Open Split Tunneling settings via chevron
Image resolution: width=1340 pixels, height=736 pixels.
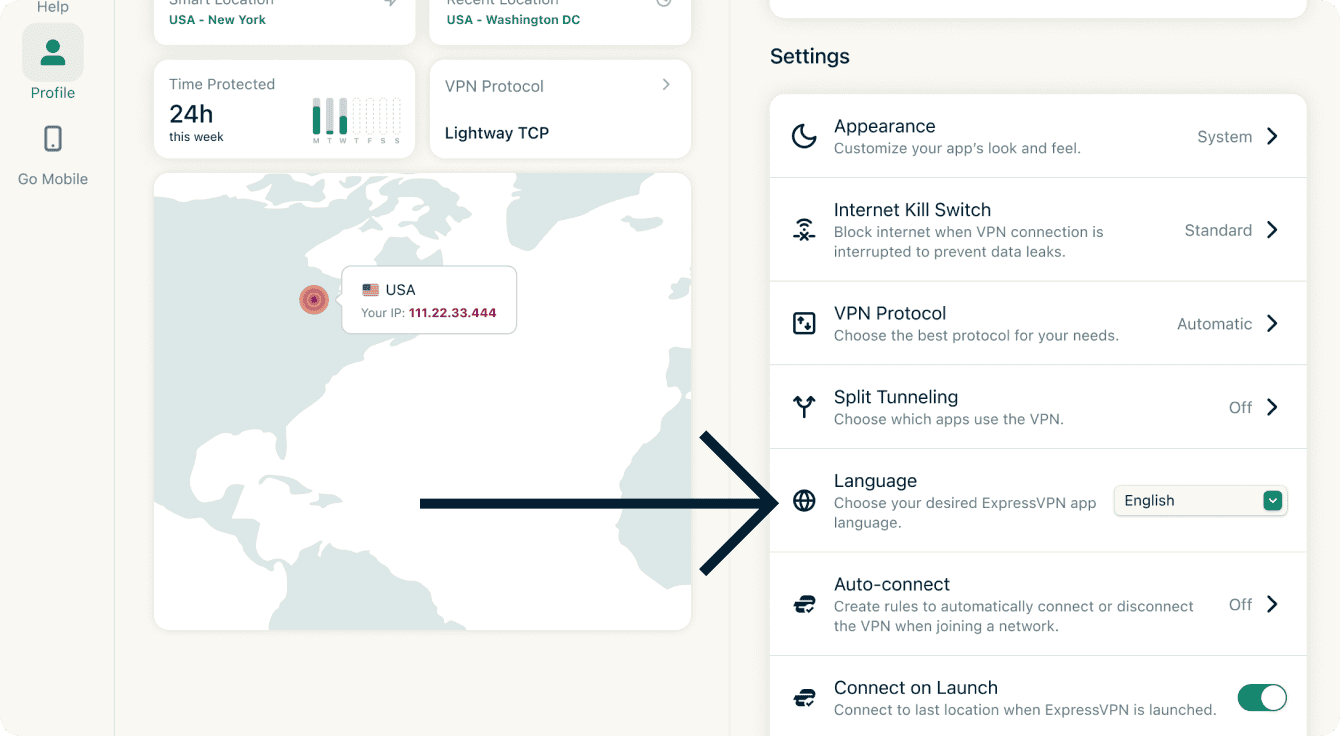click(1272, 407)
